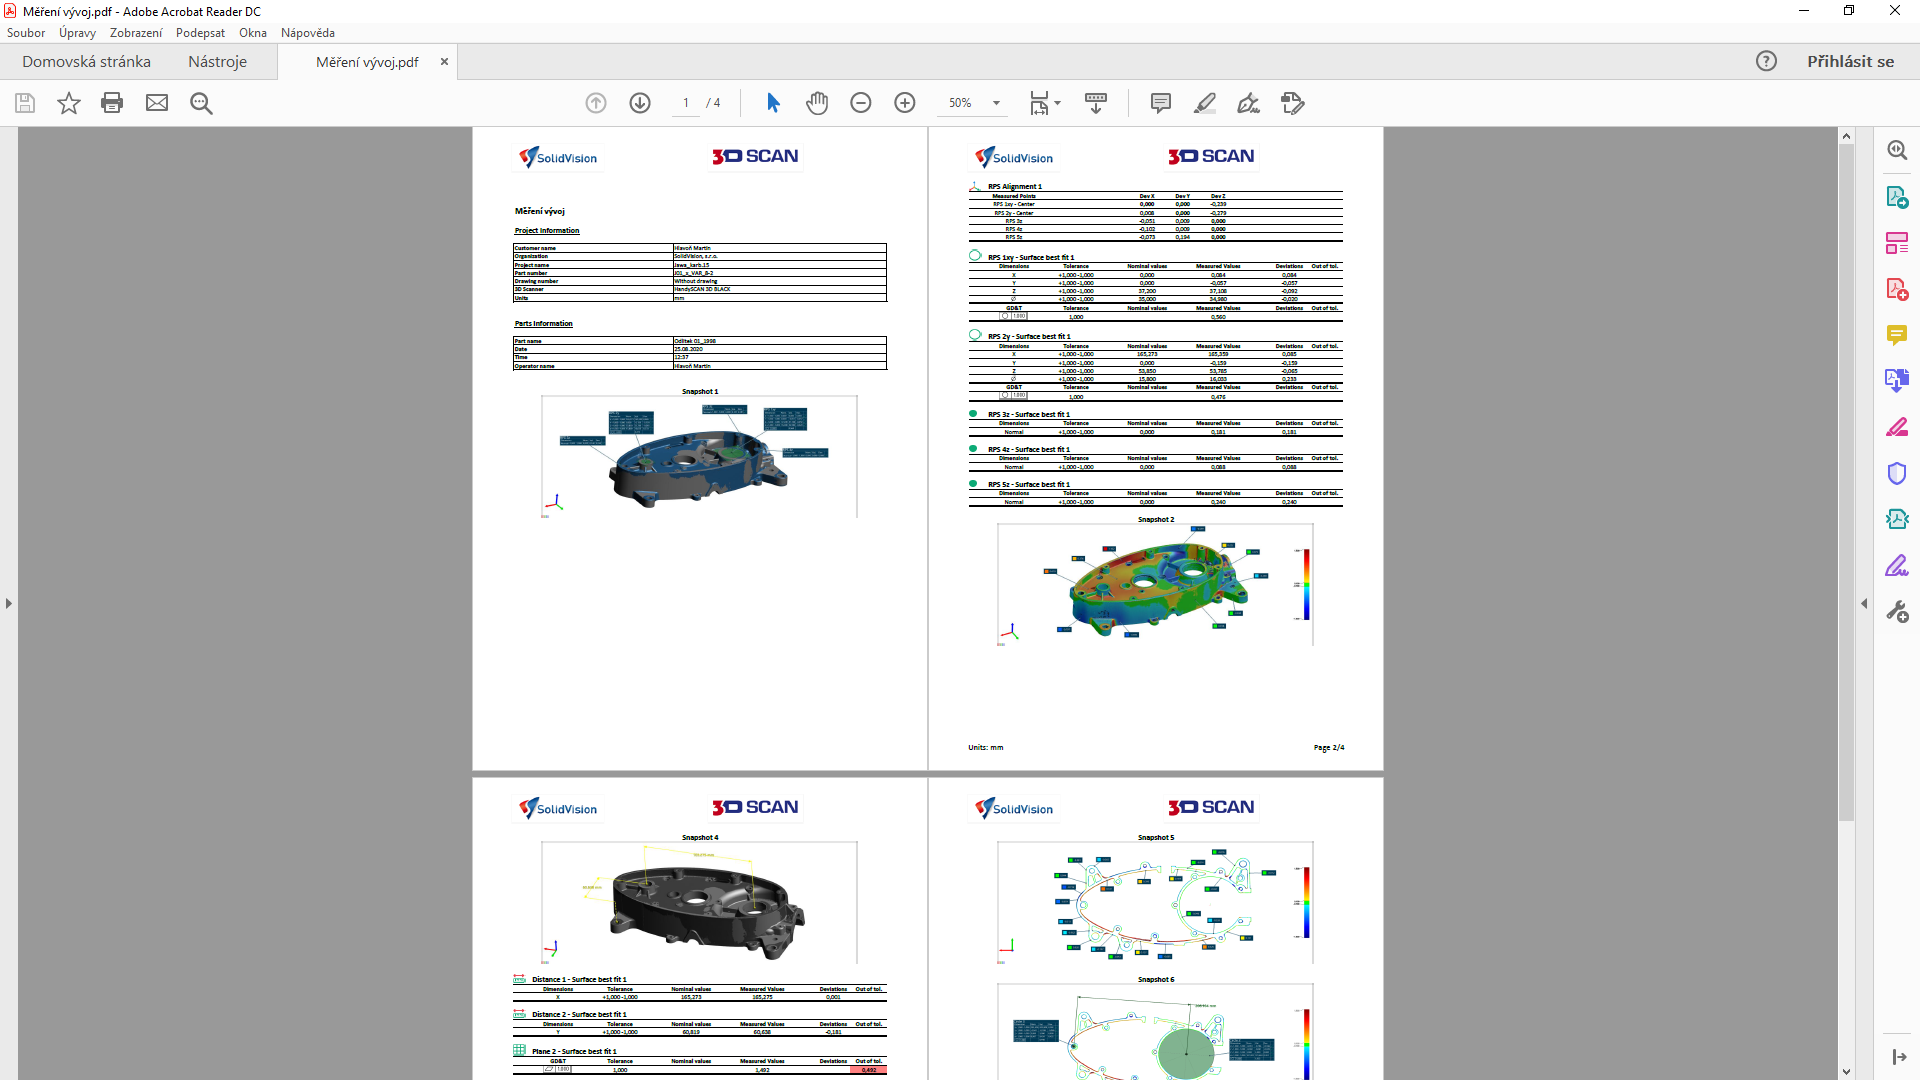
Task: Go to the next page arrow
Action: (640, 103)
